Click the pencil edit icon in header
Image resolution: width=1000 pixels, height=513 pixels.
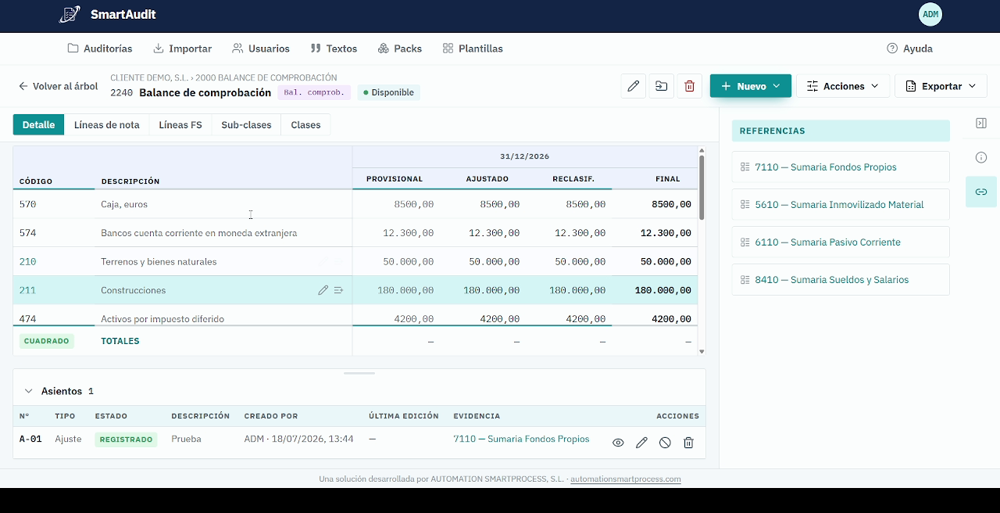[633, 86]
